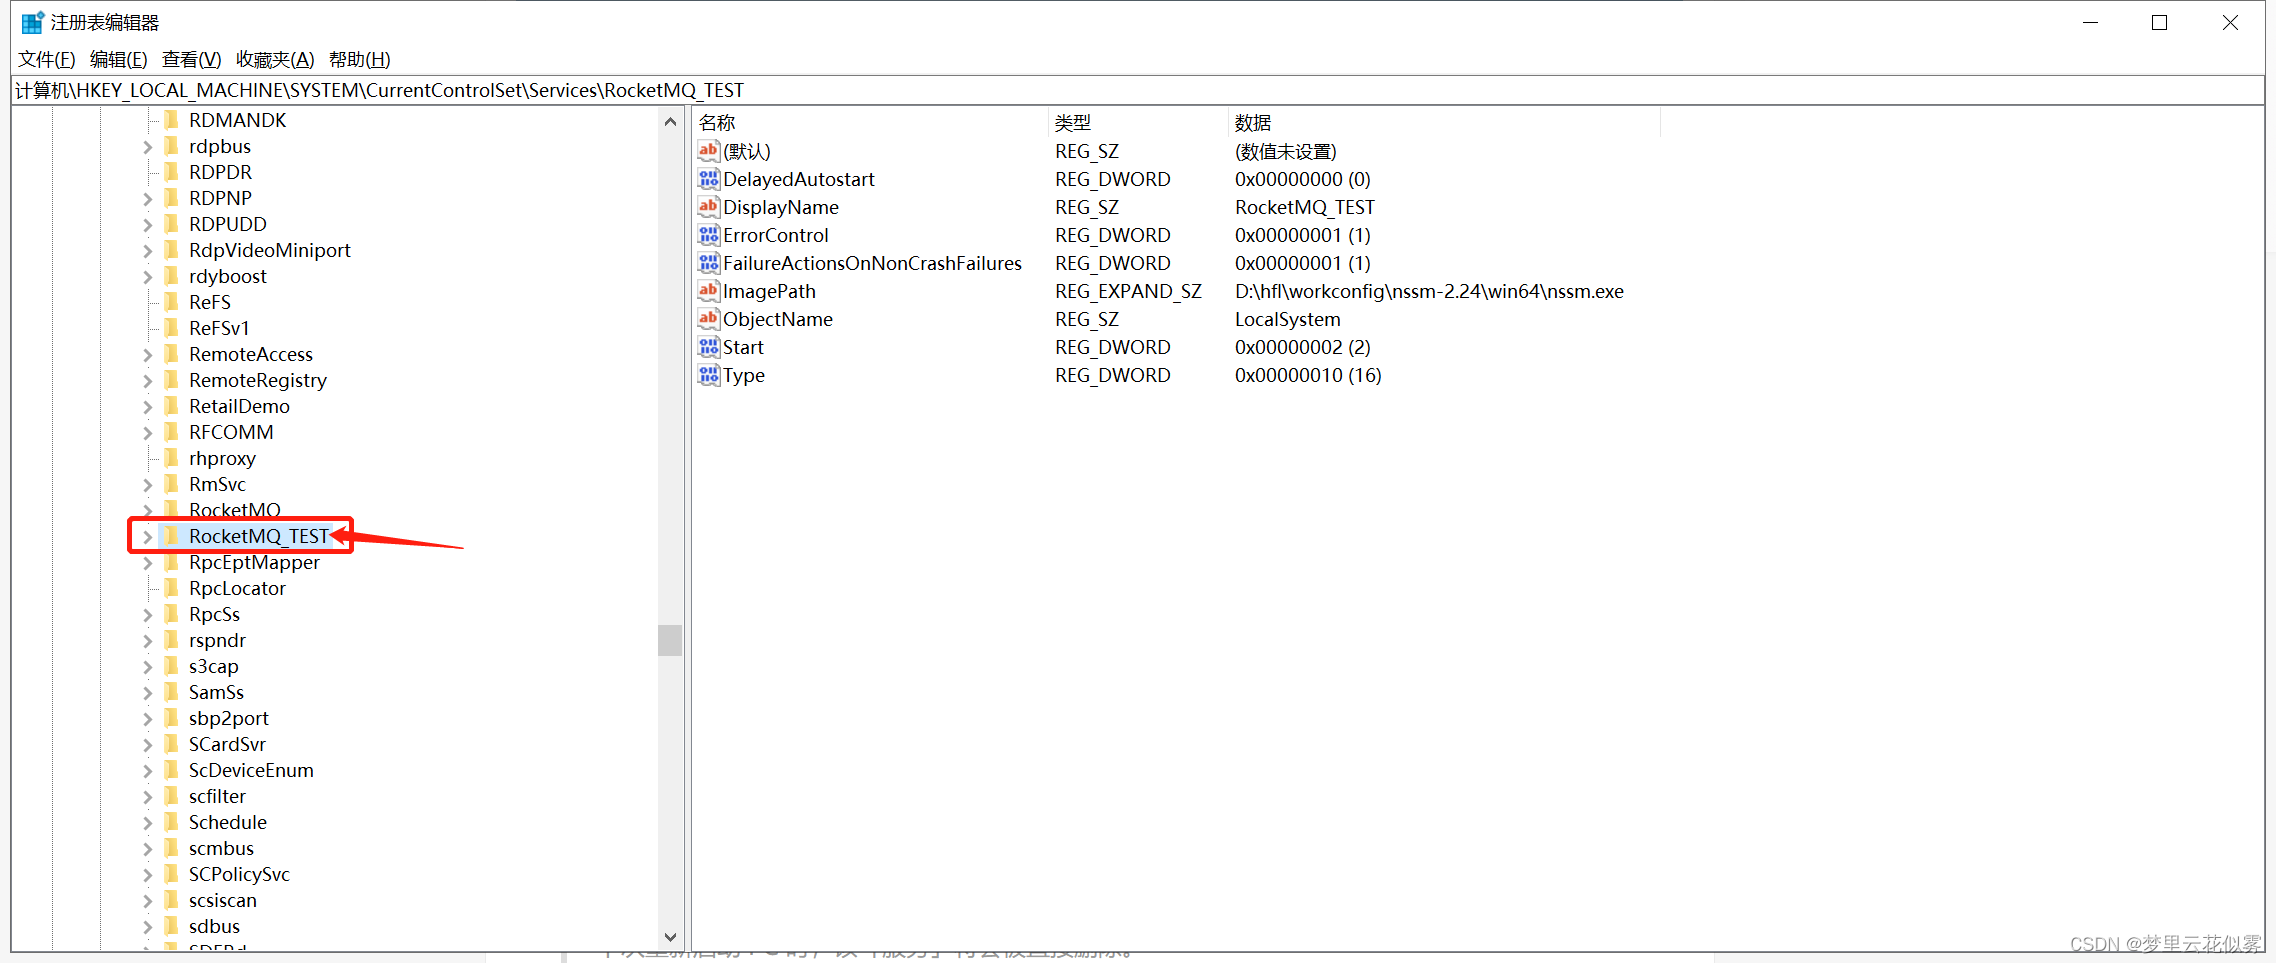Select the RDPUDD key in the tree
This screenshot has height=963, width=2276.
(227, 224)
